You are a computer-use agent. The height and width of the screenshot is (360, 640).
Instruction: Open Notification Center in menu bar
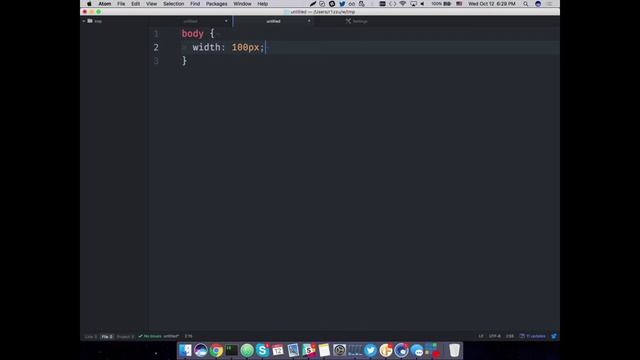(x=550, y=4)
